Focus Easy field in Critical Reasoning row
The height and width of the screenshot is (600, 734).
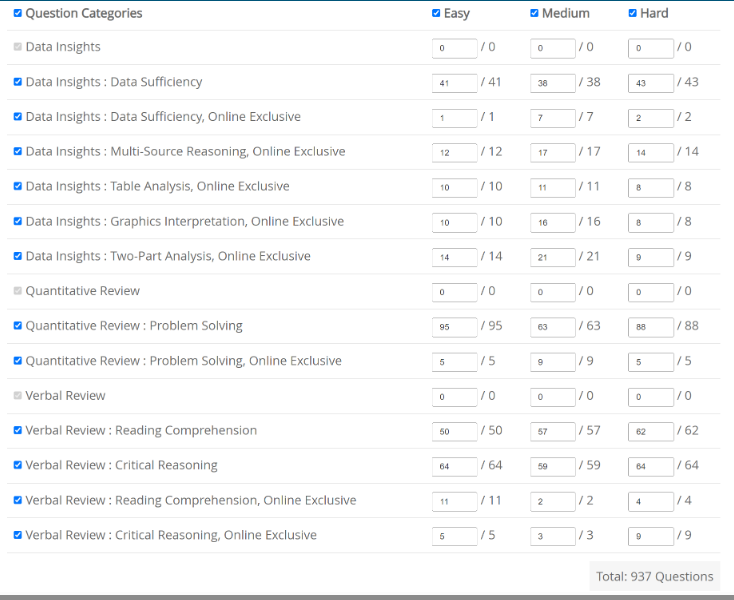point(455,466)
